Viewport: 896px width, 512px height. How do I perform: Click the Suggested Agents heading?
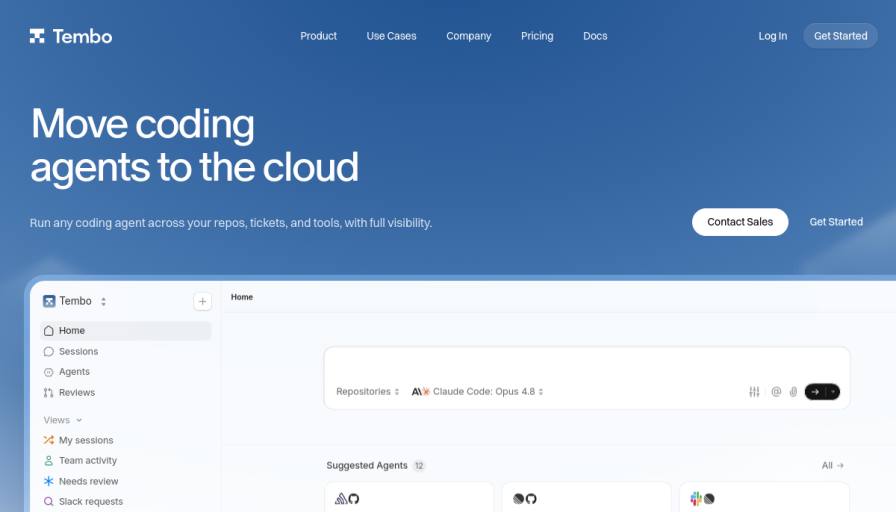click(367, 465)
